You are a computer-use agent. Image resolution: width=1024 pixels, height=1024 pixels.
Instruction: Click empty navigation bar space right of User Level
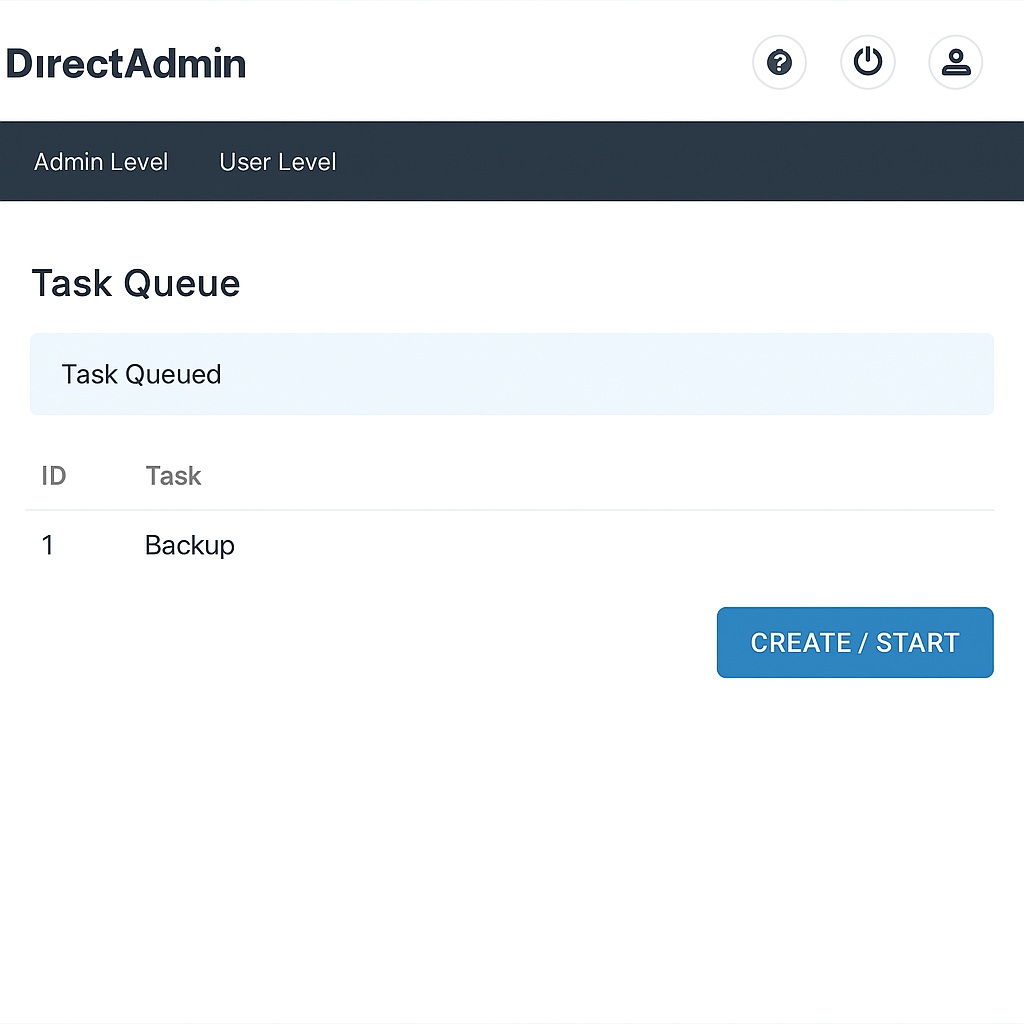pos(680,162)
